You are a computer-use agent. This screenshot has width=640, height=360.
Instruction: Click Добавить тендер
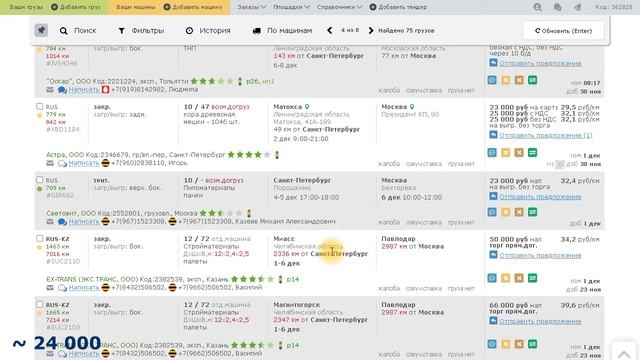click(398, 7)
